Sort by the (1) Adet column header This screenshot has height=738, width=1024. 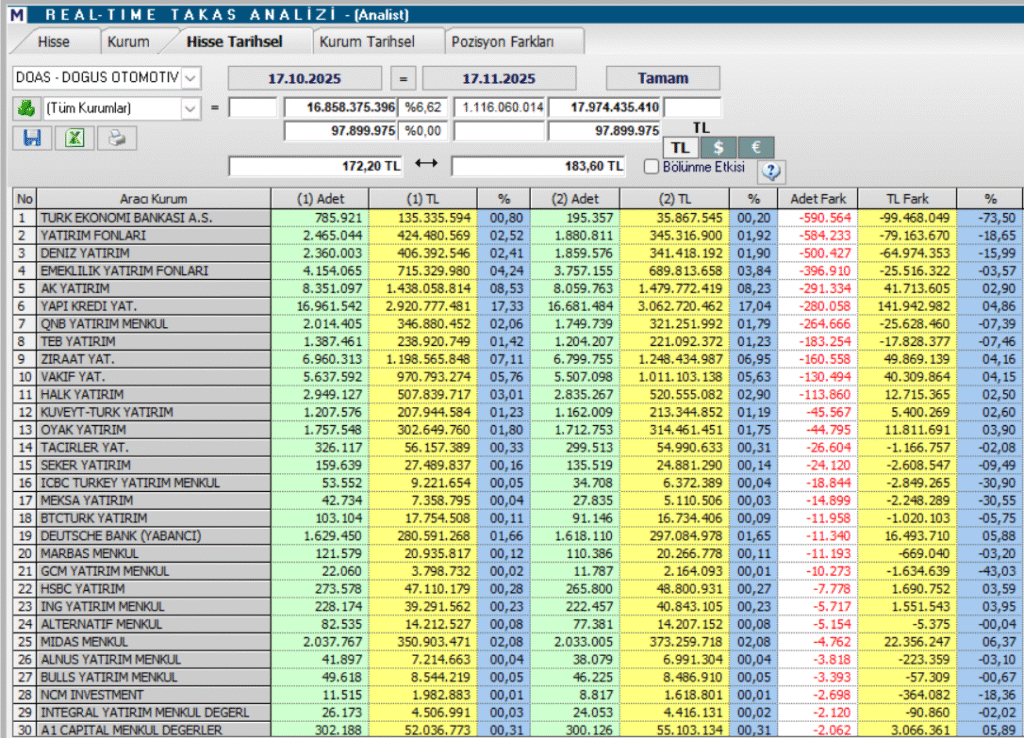pos(320,199)
